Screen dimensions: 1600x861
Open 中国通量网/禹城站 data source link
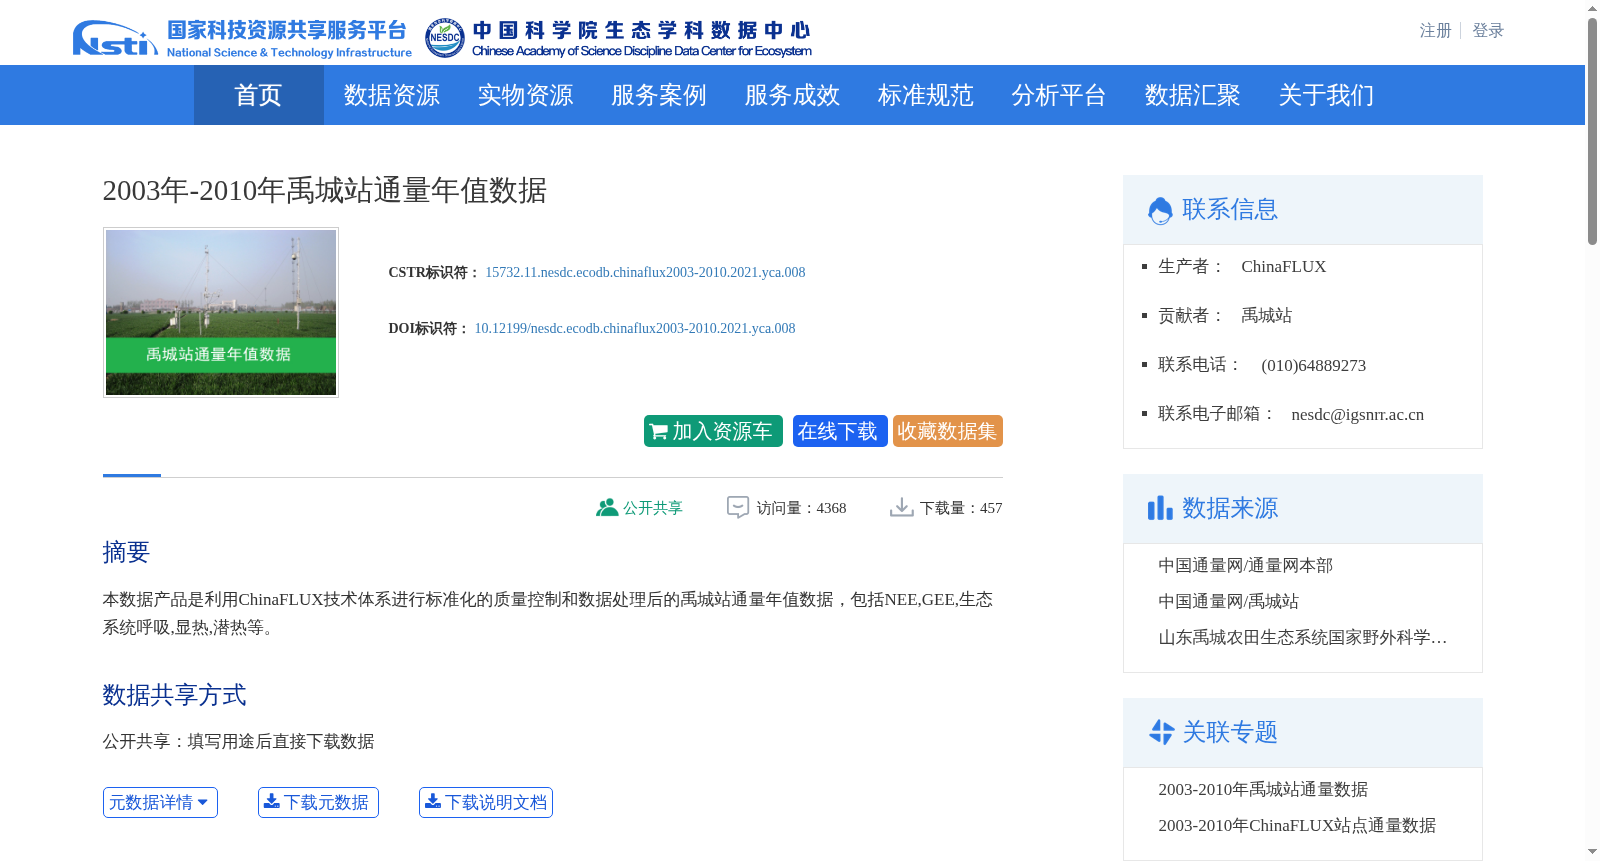1228,602
